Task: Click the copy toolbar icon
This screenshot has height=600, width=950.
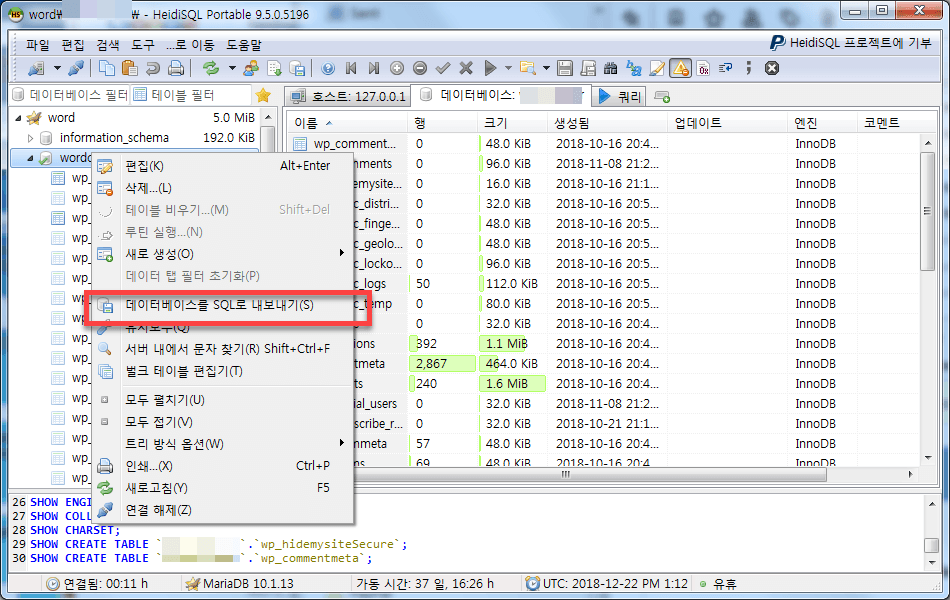Action: pos(107,68)
